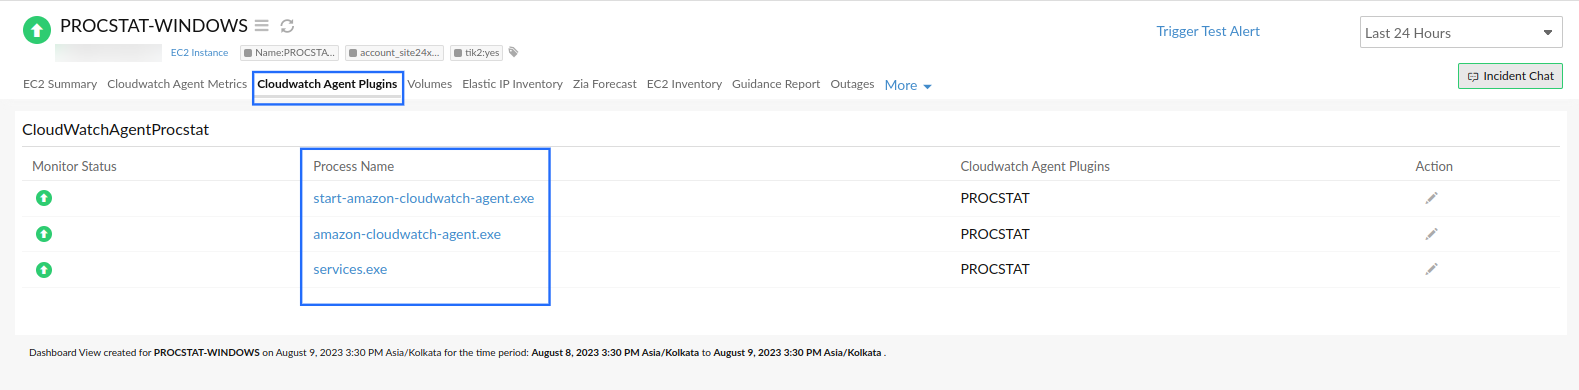
Task: Click status icon of services.exe row
Action: point(44,270)
